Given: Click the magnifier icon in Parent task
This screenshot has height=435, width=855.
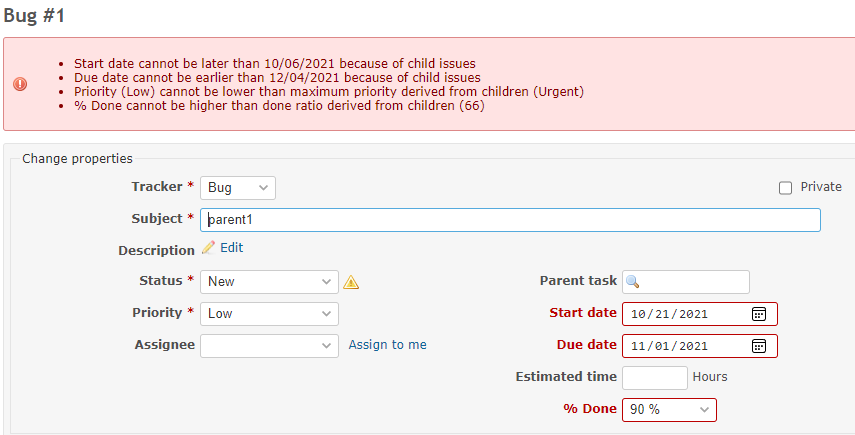Looking at the screenshot, I should tap(633, 282).
